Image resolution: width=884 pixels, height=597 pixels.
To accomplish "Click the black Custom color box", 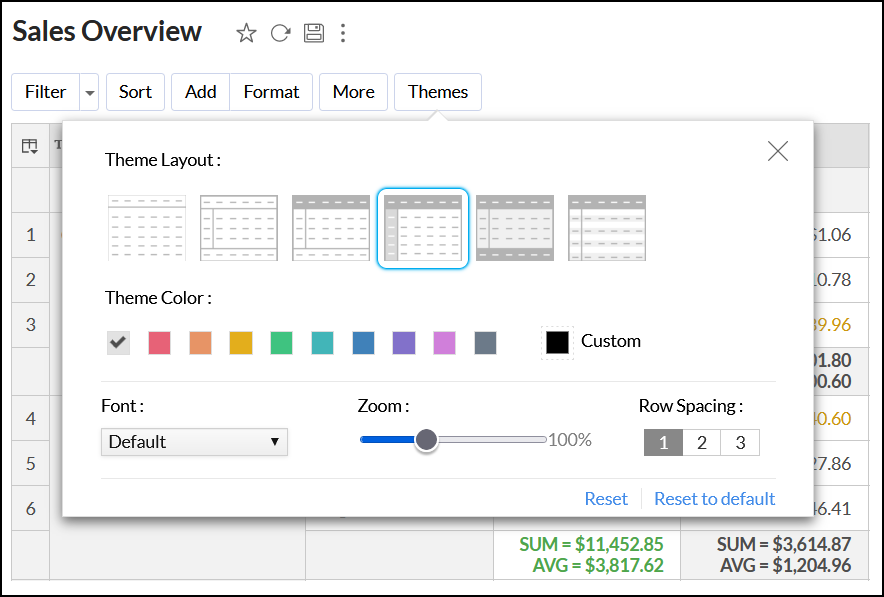I will point(557,342).
